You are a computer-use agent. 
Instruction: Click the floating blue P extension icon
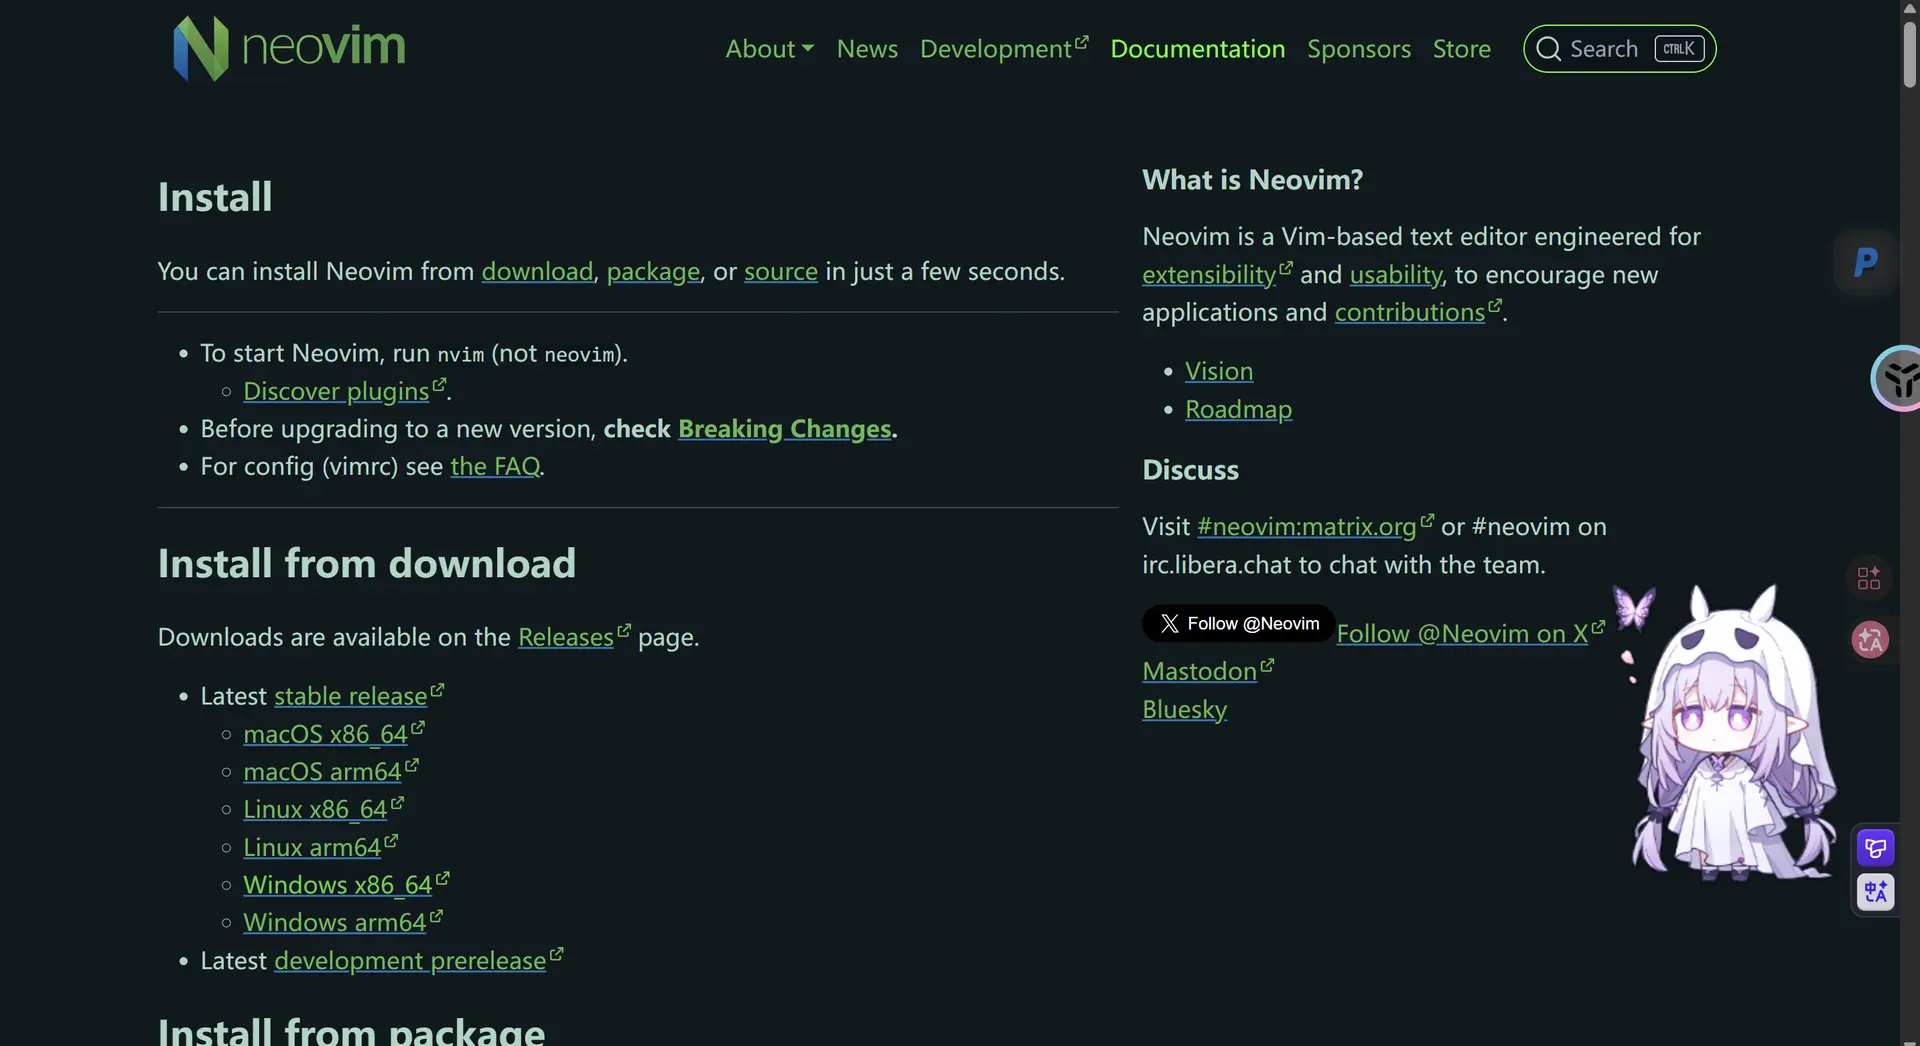(x=1866, y=263)
